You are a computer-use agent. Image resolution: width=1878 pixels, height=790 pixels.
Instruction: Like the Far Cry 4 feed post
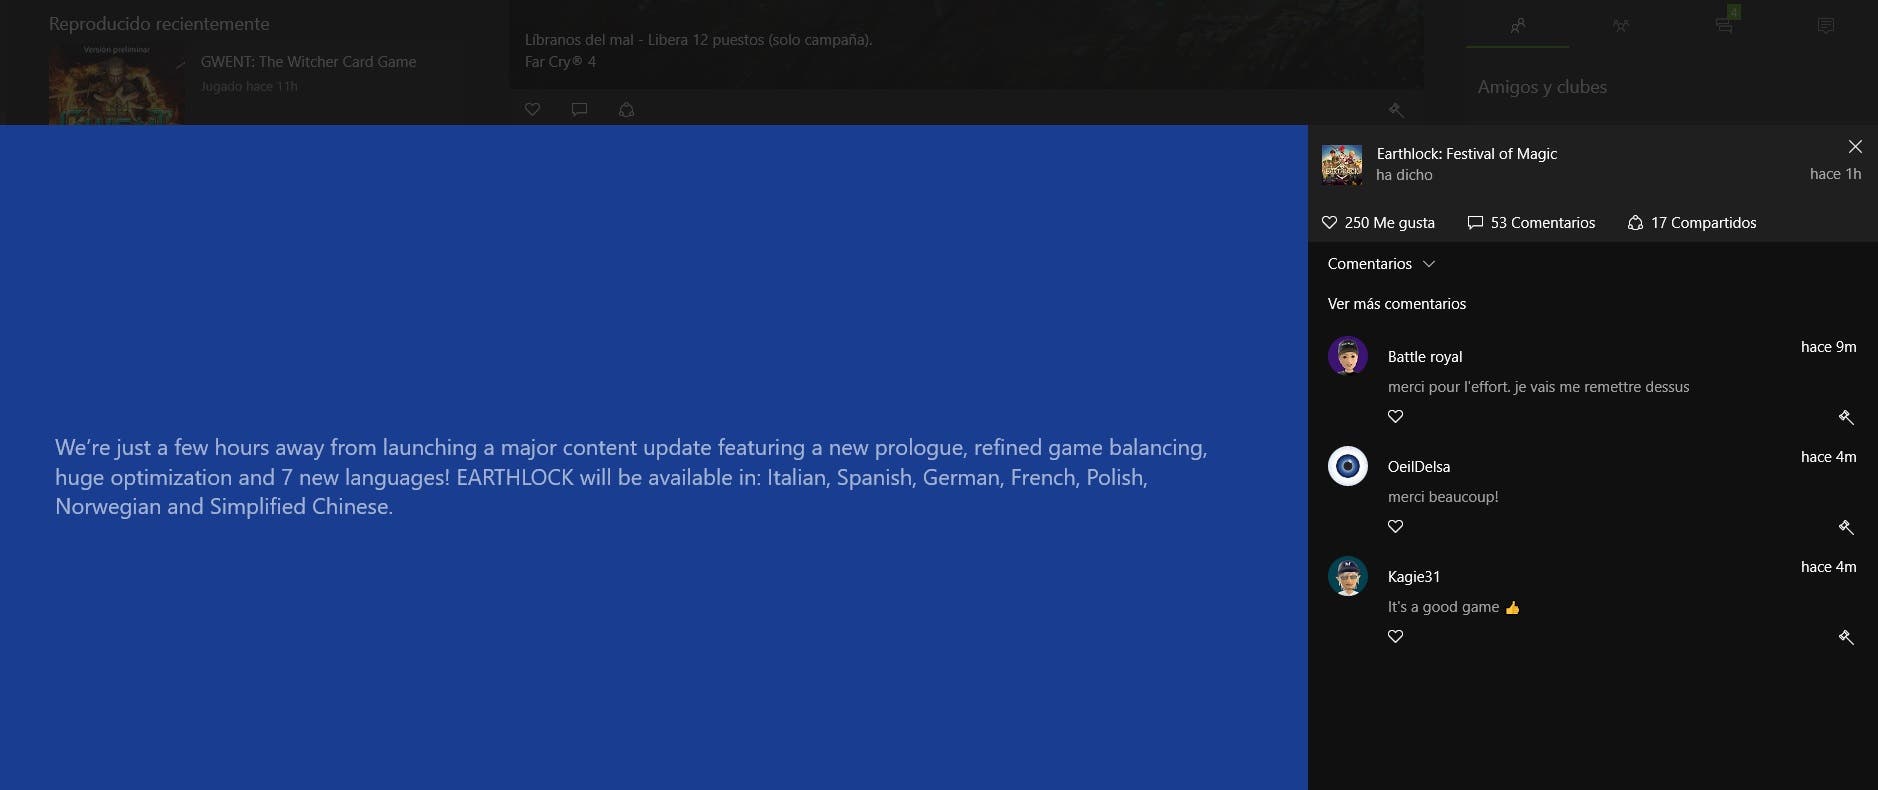533,110
